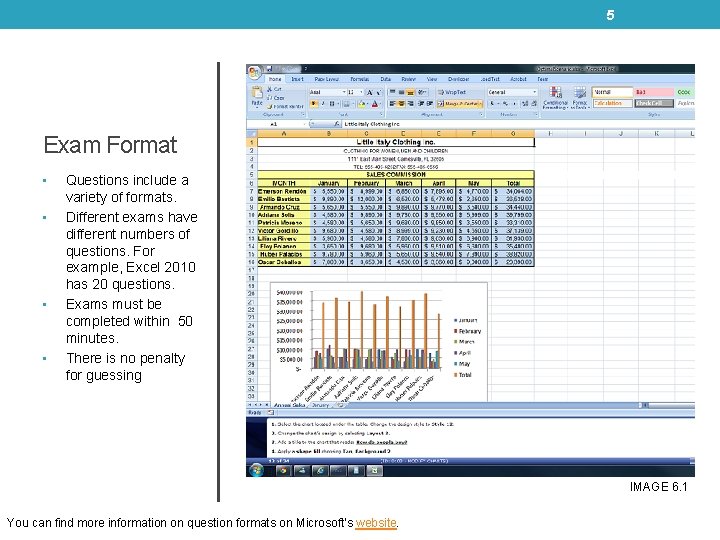This screenshot has height=540, width=720.
Task: Click the highlighted Center alignment icon
Action: pyautogui.click(x=401, y=104)
